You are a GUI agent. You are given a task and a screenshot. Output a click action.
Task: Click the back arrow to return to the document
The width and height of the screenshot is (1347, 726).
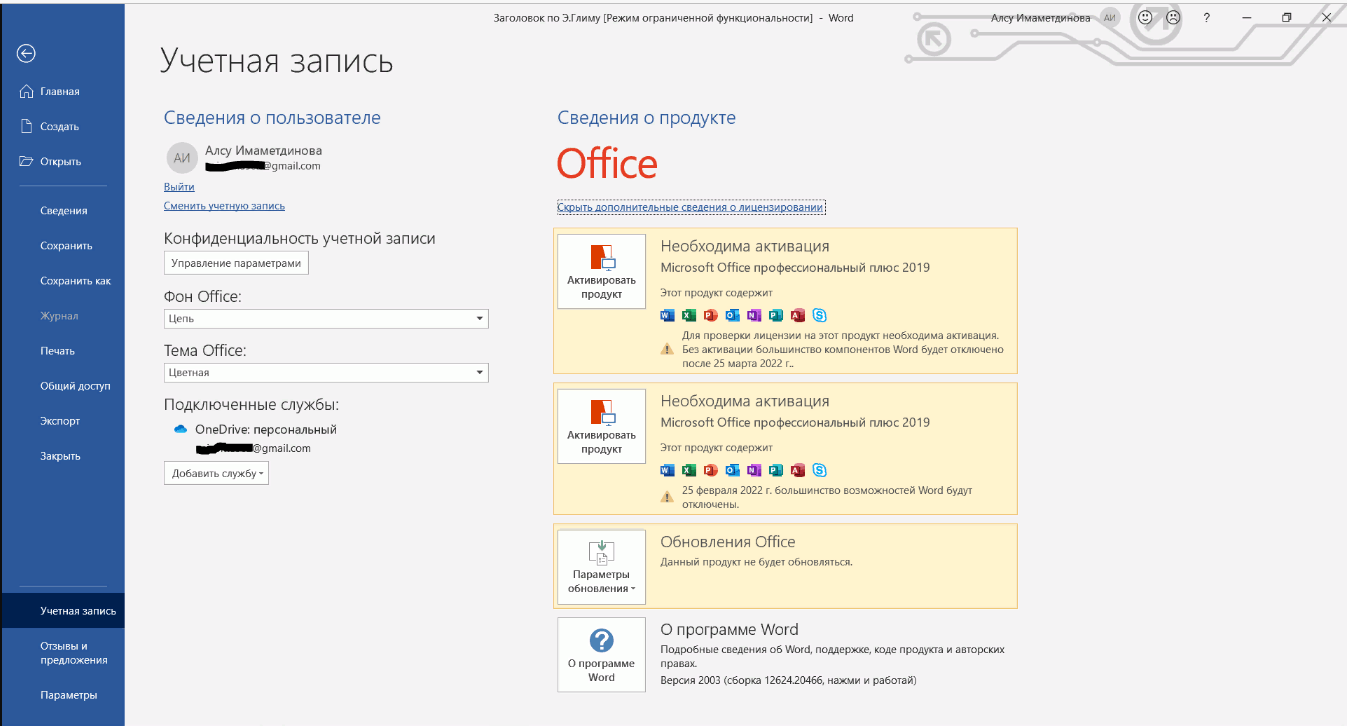(27, 53)
